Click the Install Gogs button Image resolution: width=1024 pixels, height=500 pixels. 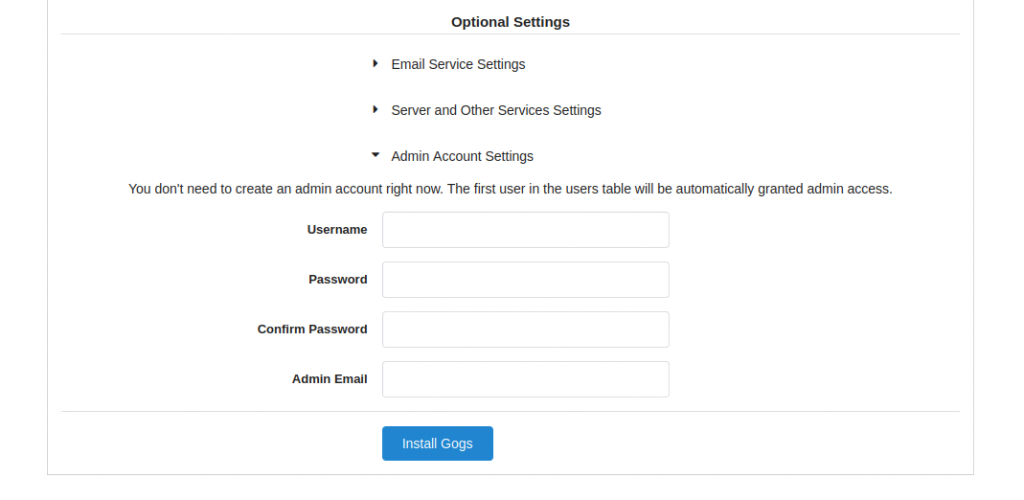[x=438, y=443]
